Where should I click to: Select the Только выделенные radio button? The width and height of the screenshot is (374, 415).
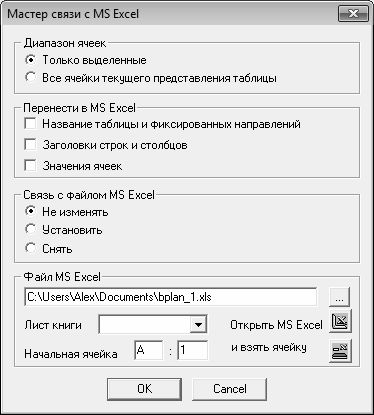30,60
